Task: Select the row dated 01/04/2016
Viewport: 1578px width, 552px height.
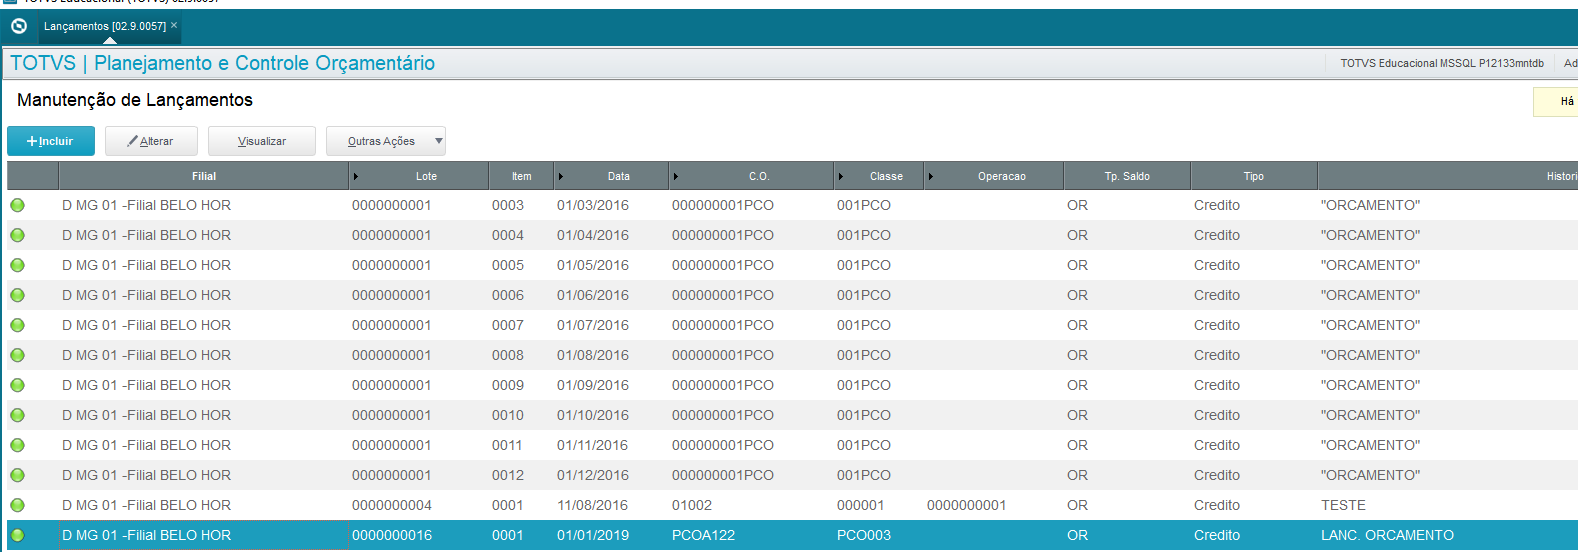Action: [792, 235]
